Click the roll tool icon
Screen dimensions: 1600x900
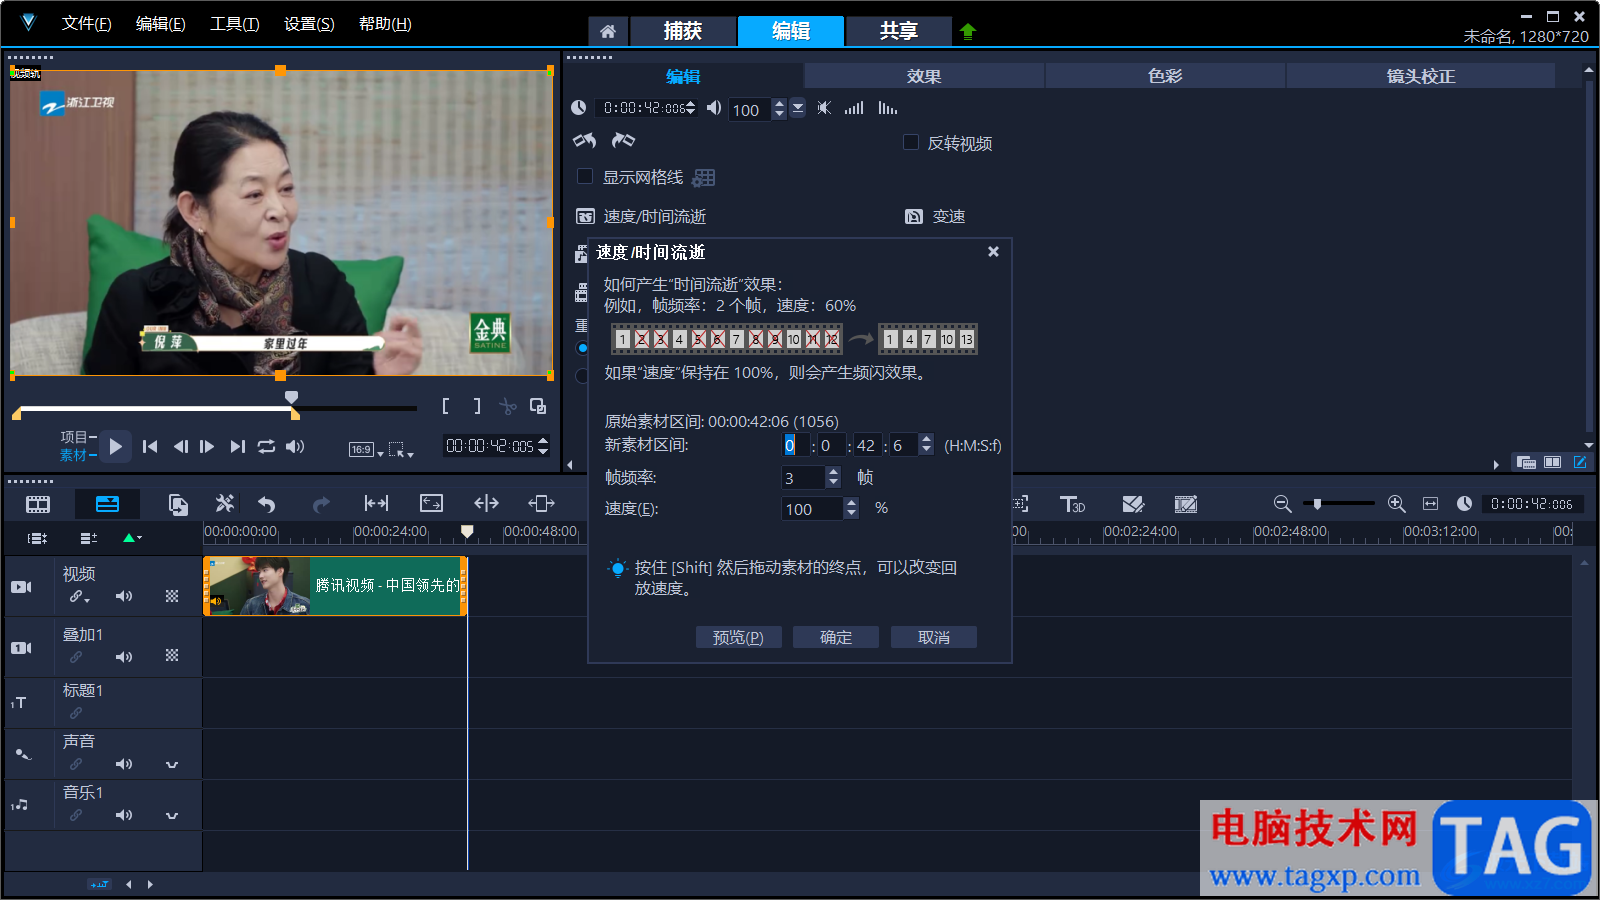(x=486, y=503)
